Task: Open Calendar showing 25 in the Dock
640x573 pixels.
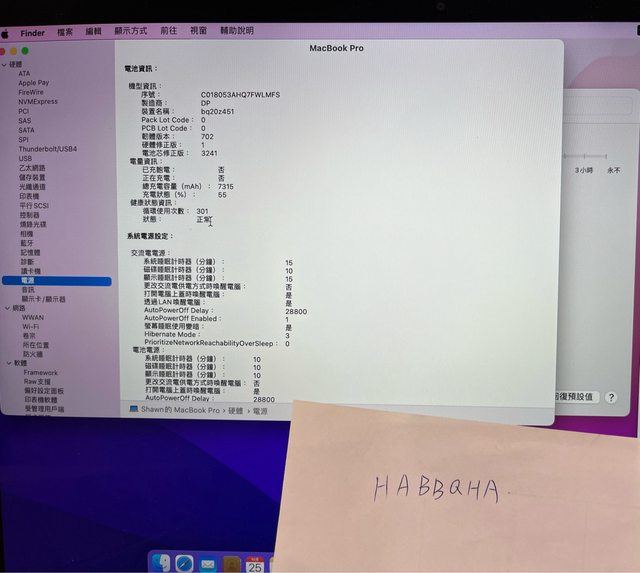Action: (255, 564)
